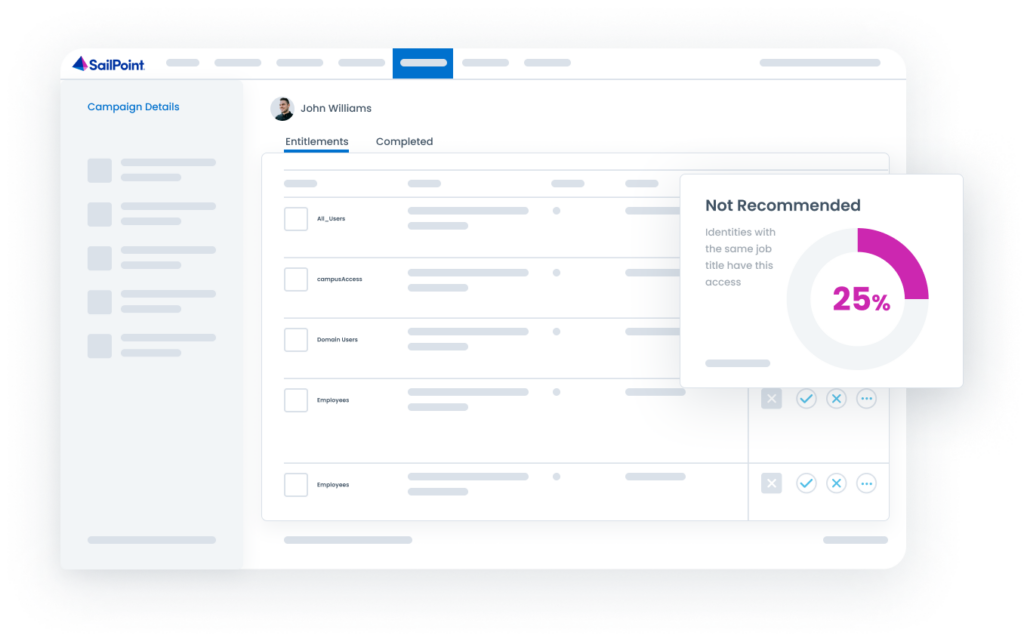Viewport: 1024px width, 642px height.
Task: Check the first Employees row checkbox
Action: coord(296,400)
